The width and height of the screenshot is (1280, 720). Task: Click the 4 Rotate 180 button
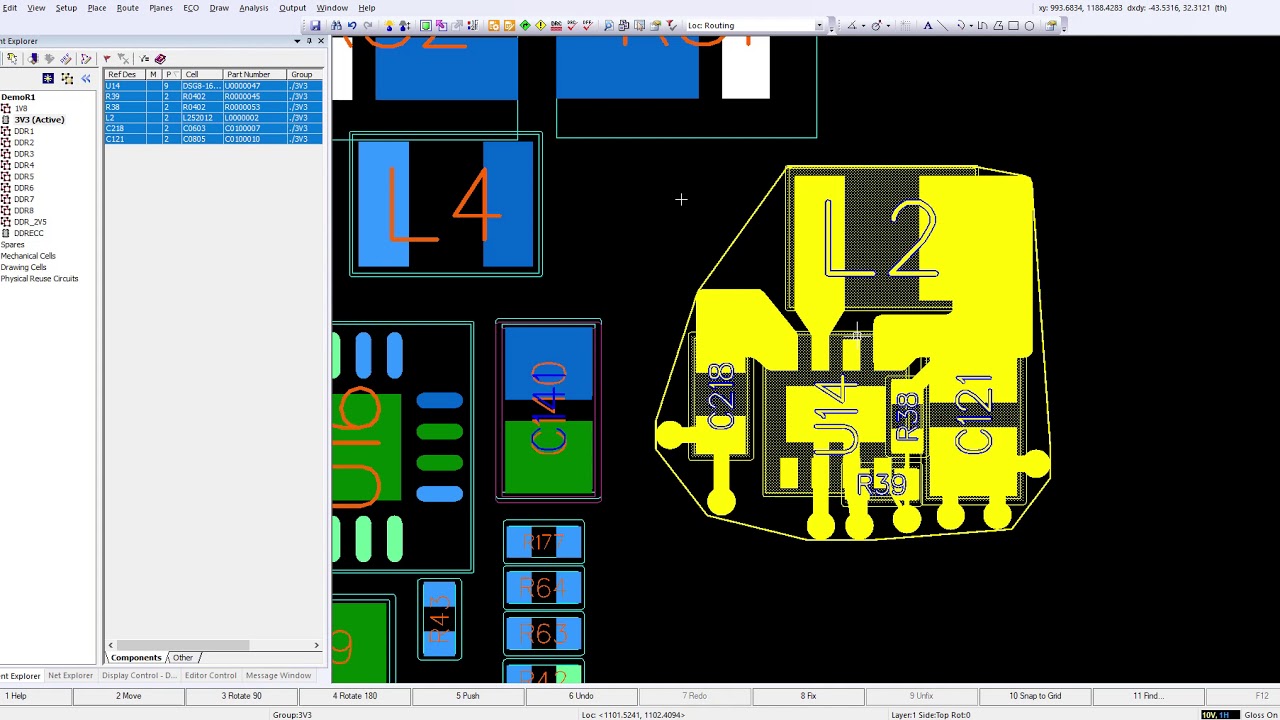[x=354, y=696]
